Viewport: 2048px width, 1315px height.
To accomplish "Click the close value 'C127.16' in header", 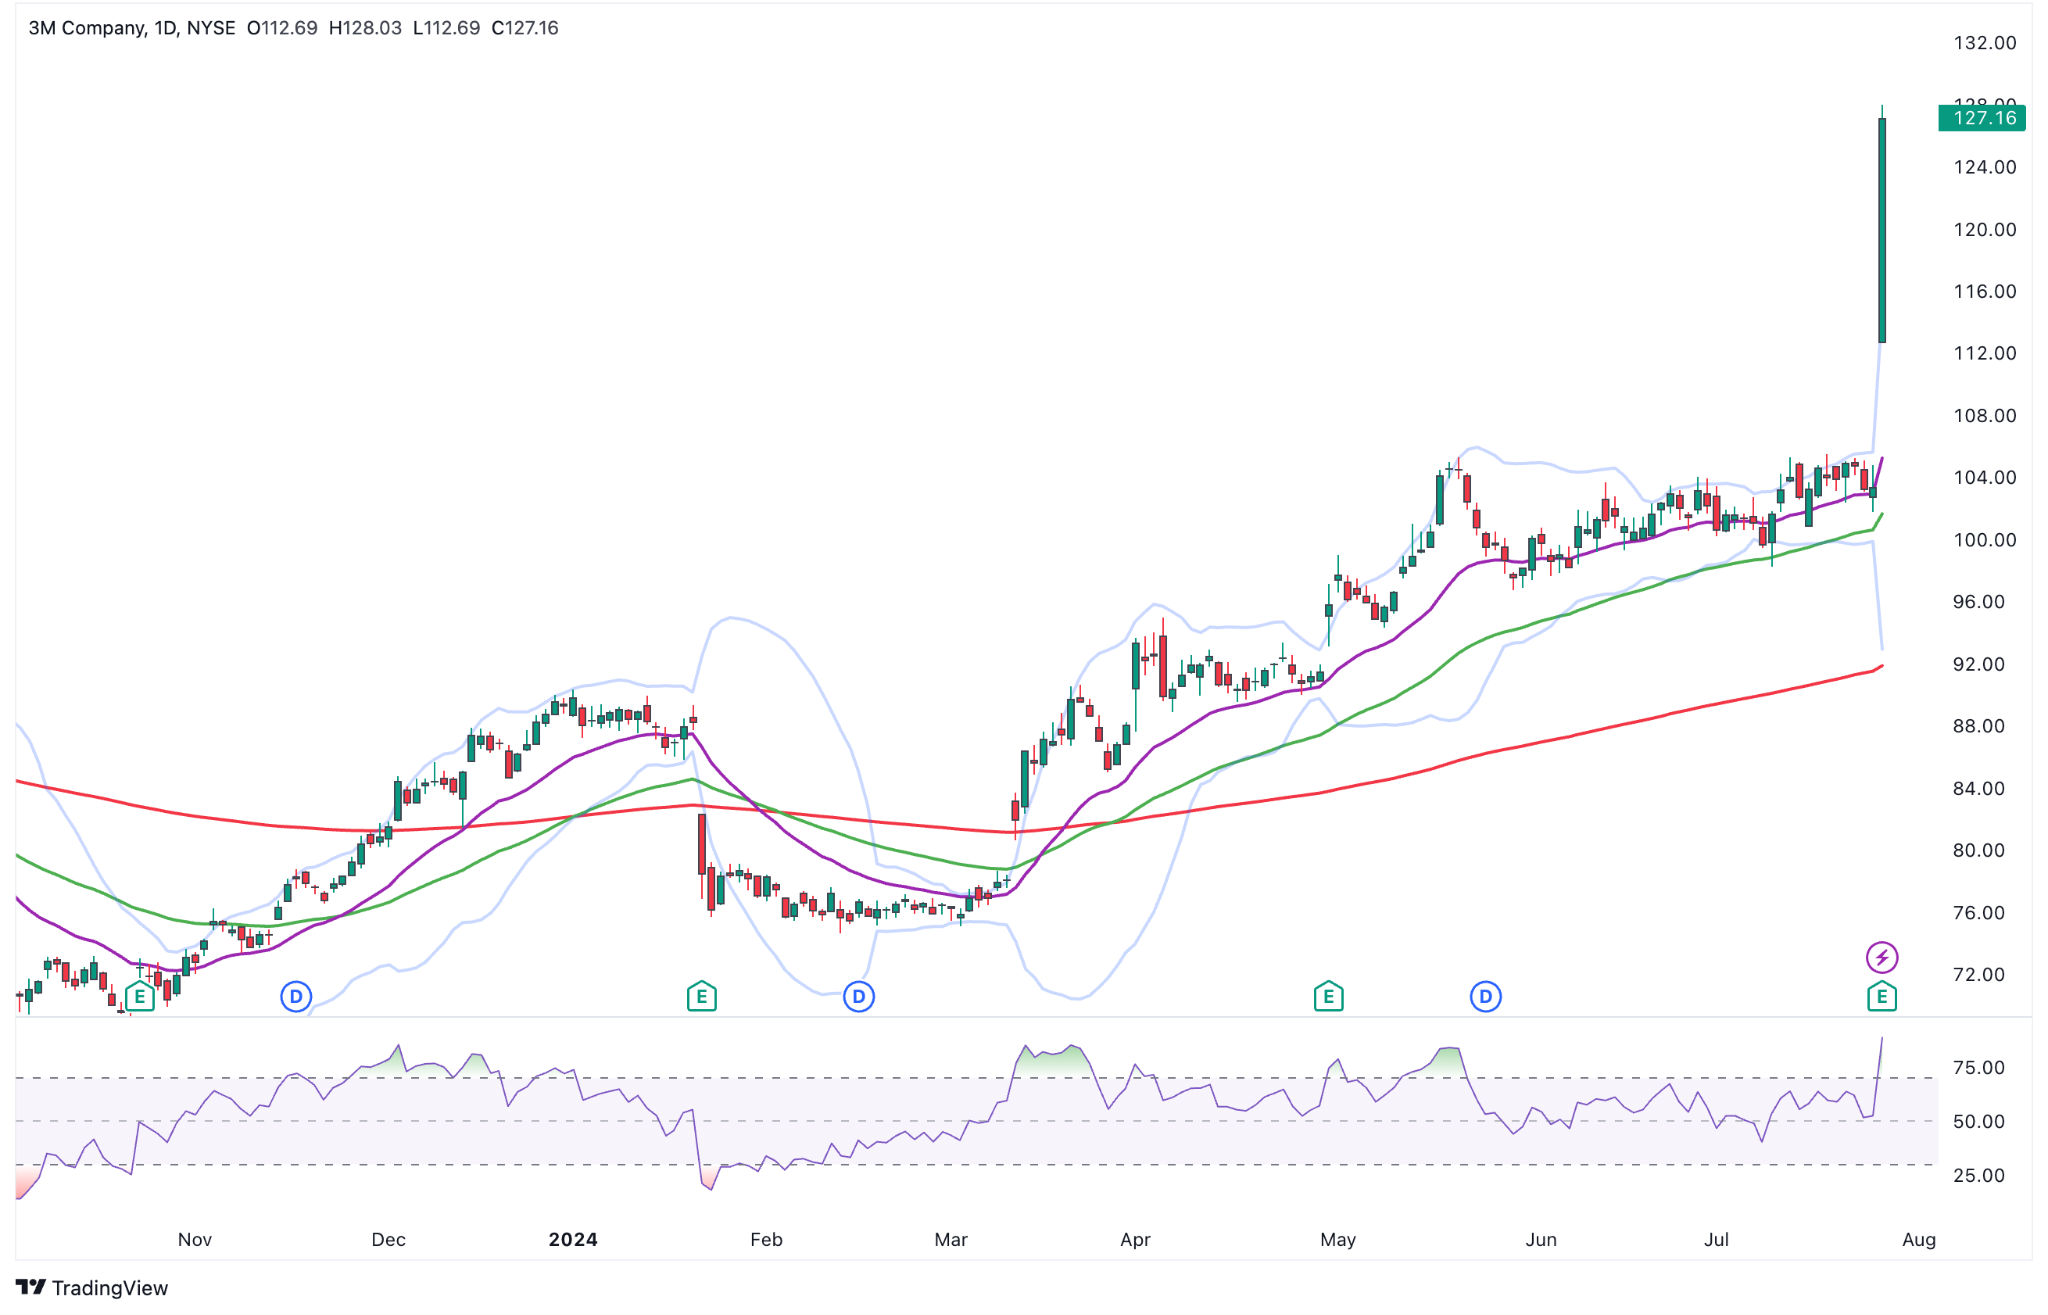I will point(525,28).
